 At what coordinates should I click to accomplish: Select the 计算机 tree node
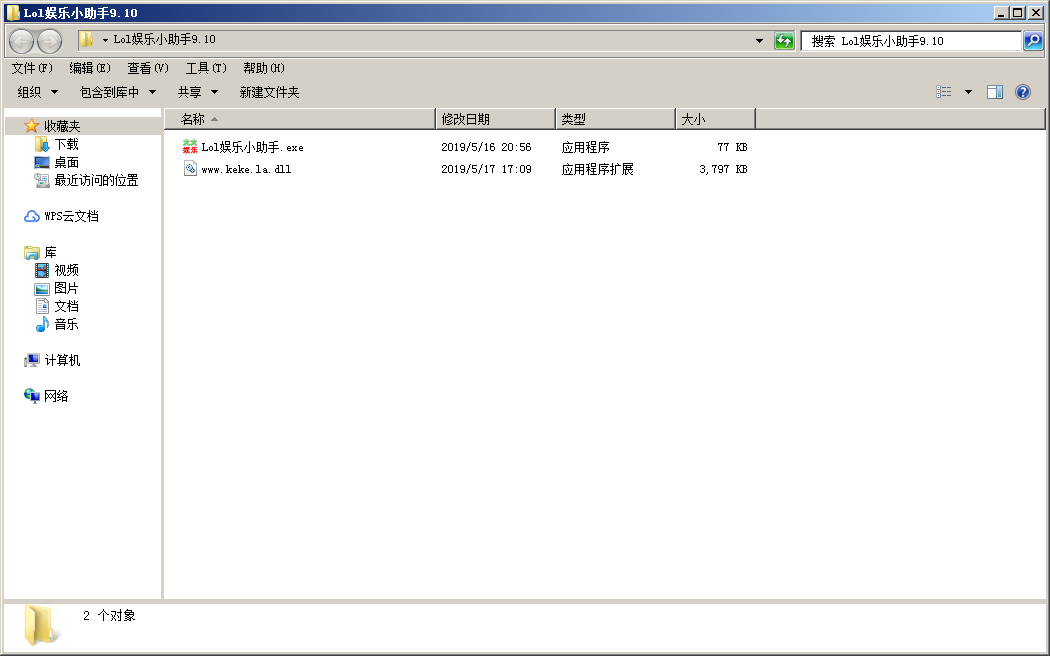click(x=62, y=361)
